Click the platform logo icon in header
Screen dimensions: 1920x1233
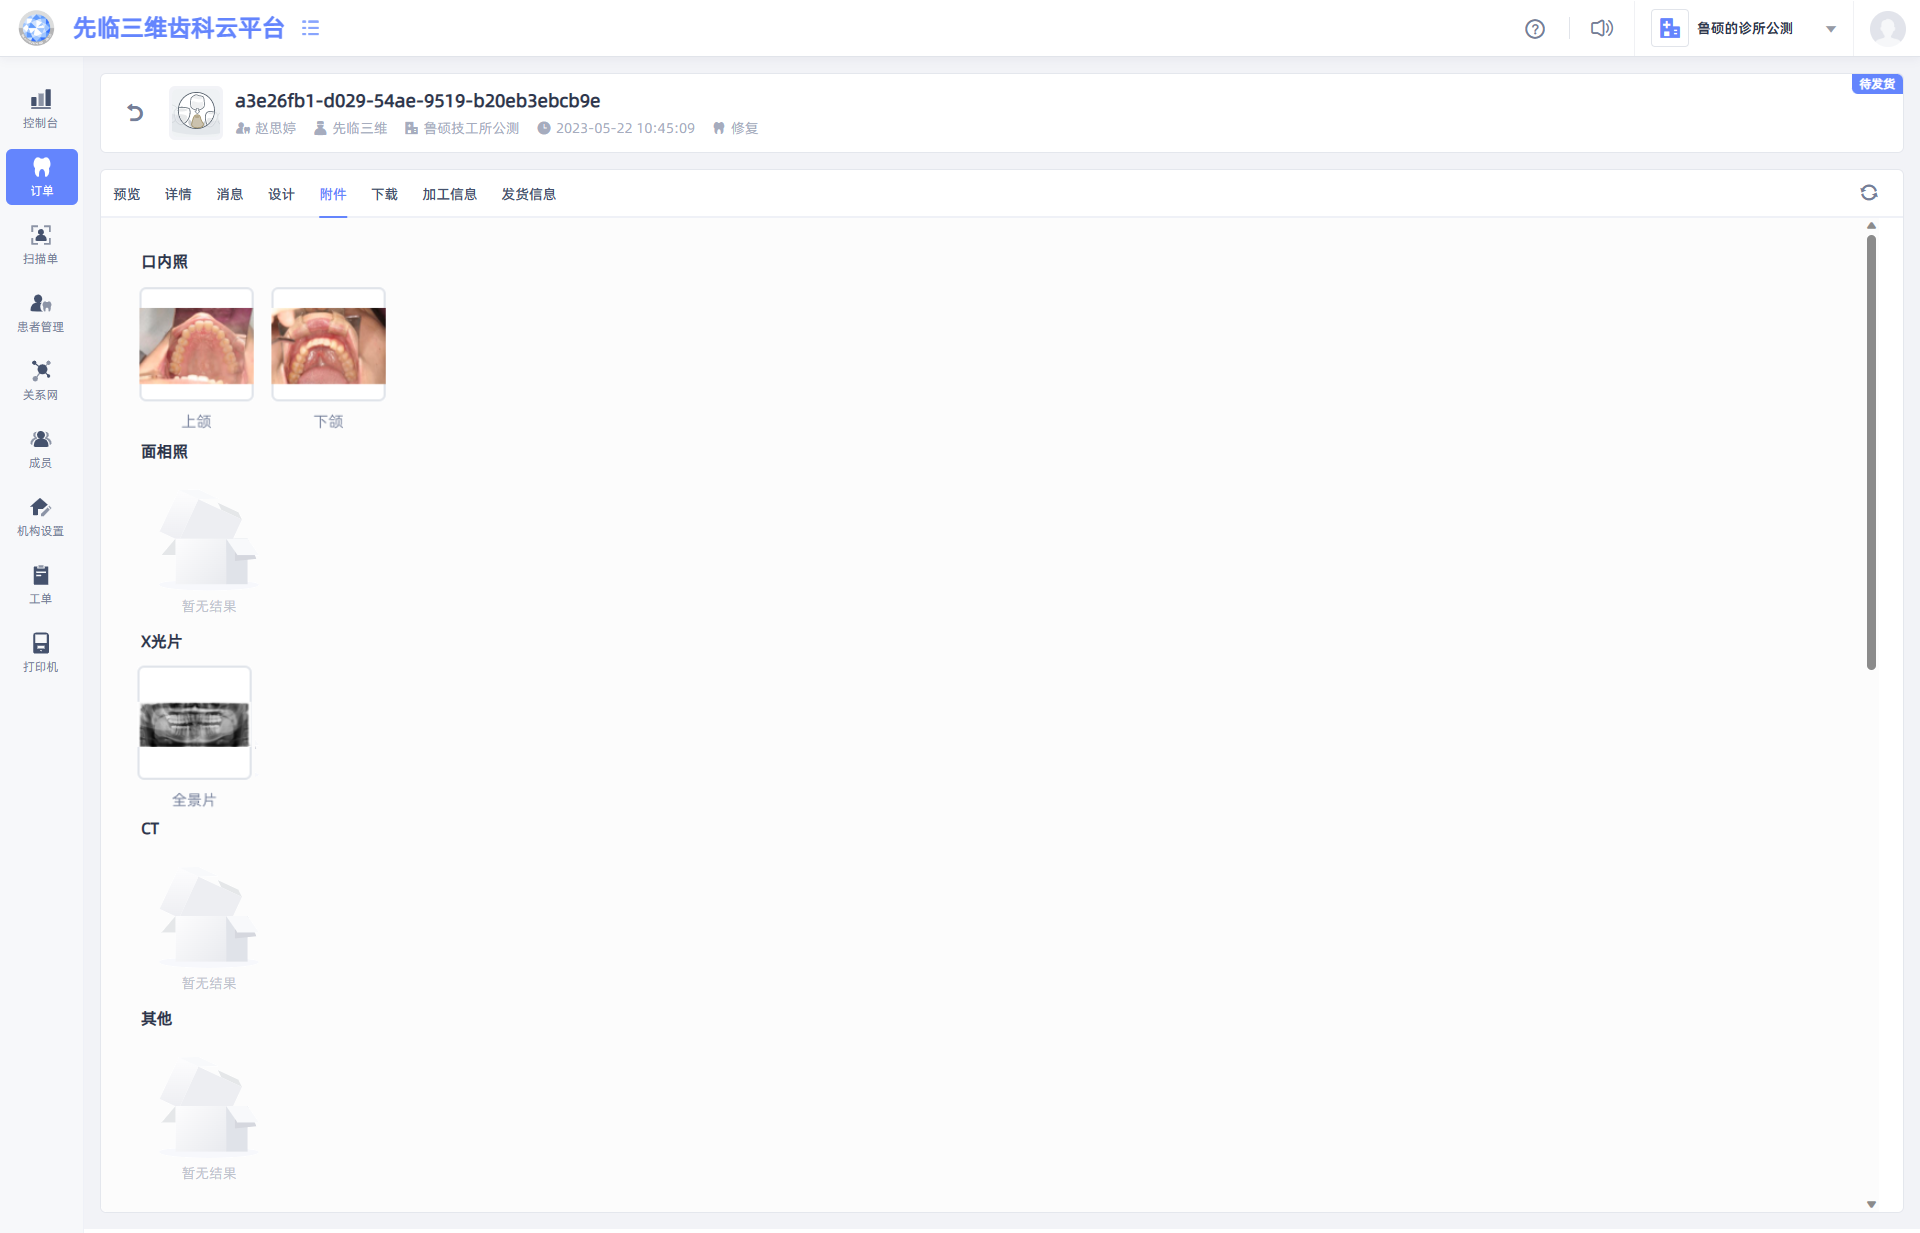[x=37, y=28]
